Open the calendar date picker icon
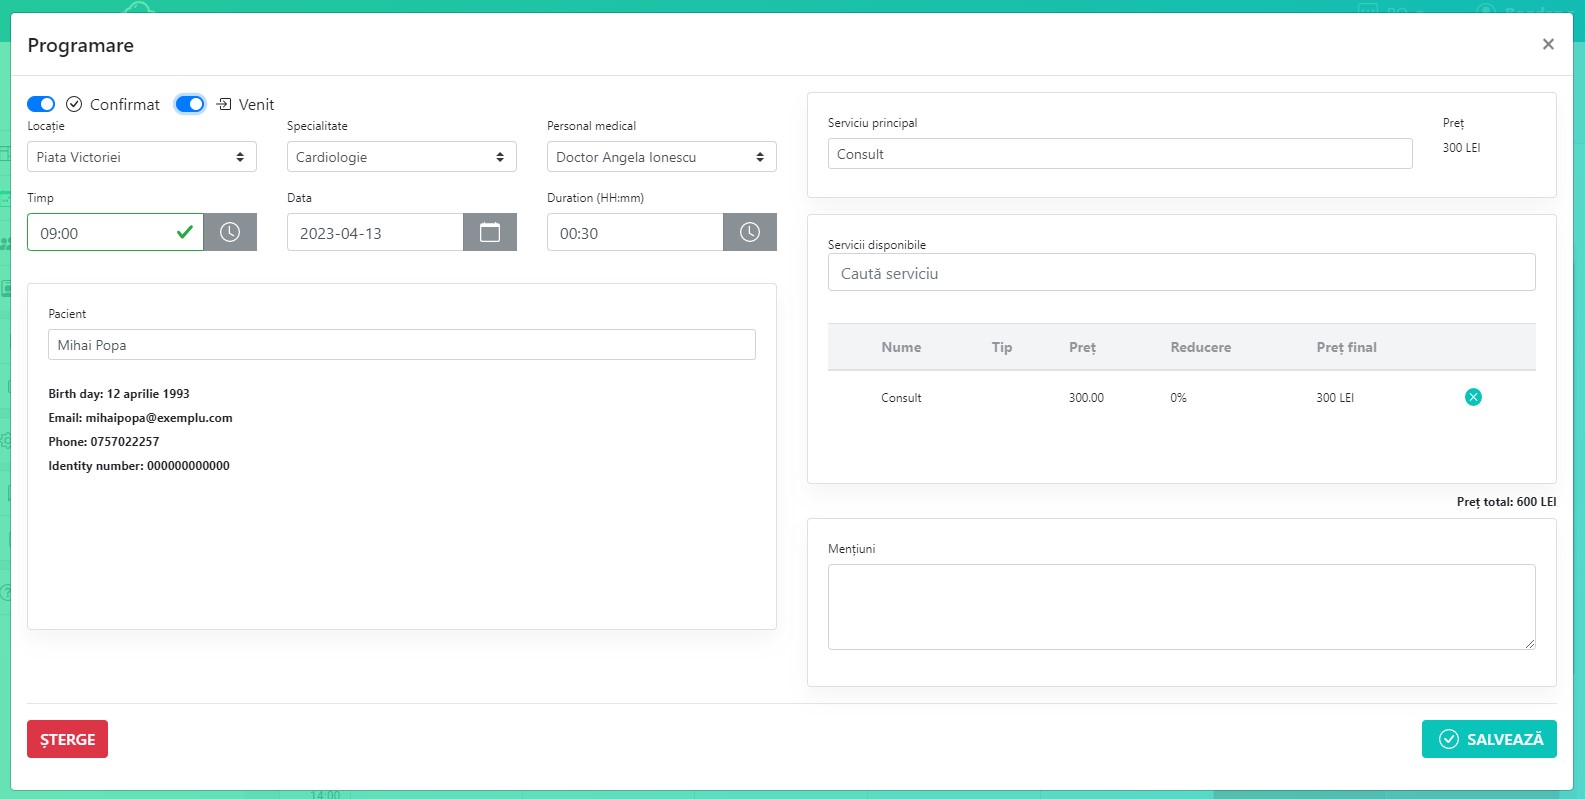The height and width of the screenshot is (799, 1585). [x=490, y=232]
